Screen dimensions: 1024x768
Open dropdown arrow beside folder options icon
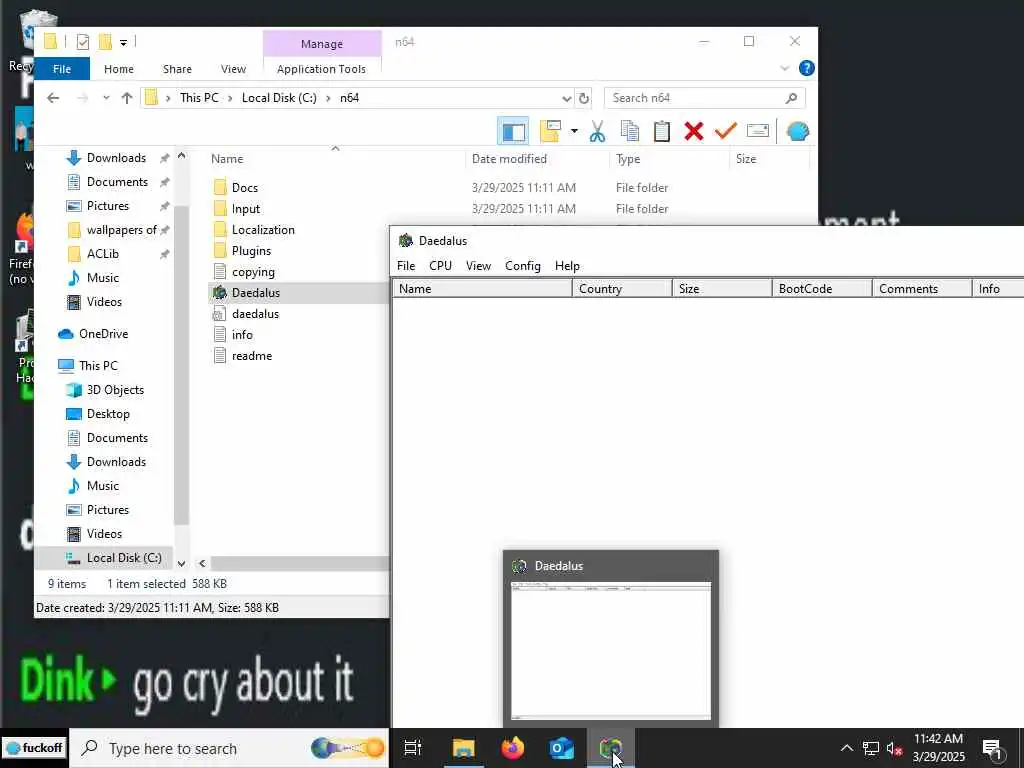[574, 131]
